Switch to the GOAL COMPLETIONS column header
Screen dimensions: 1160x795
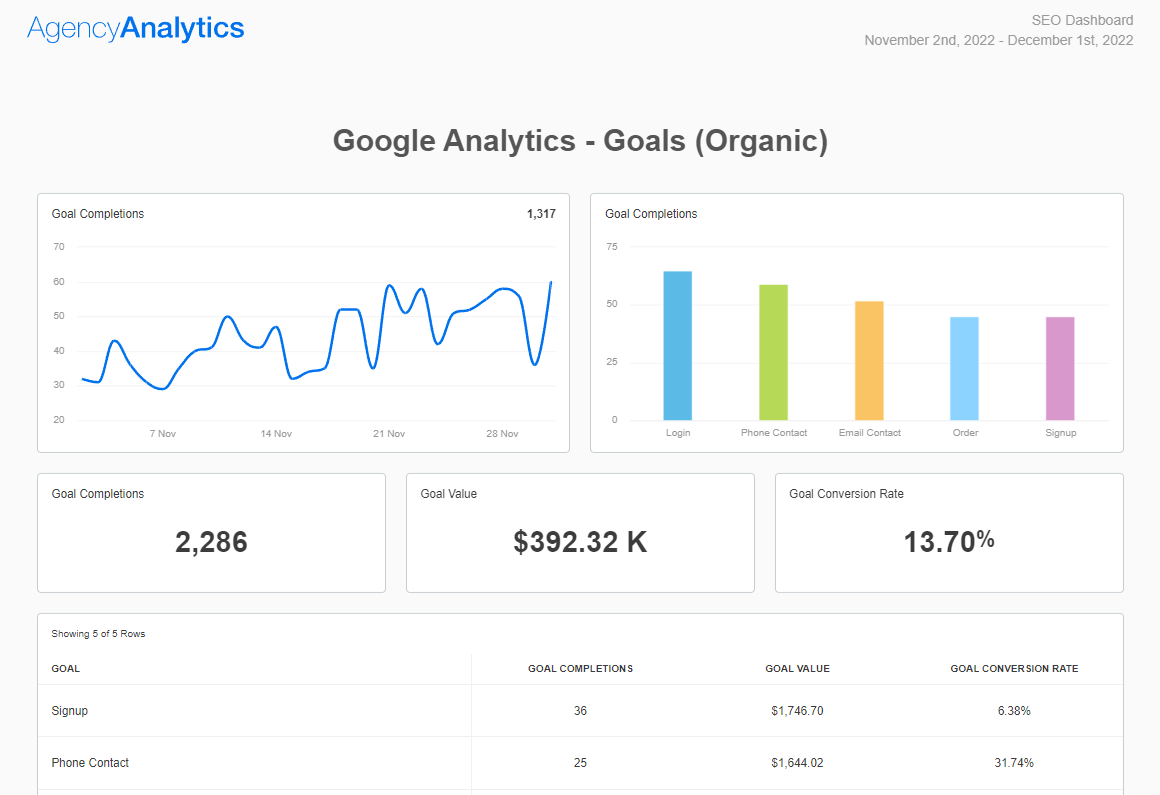point(580,668)
